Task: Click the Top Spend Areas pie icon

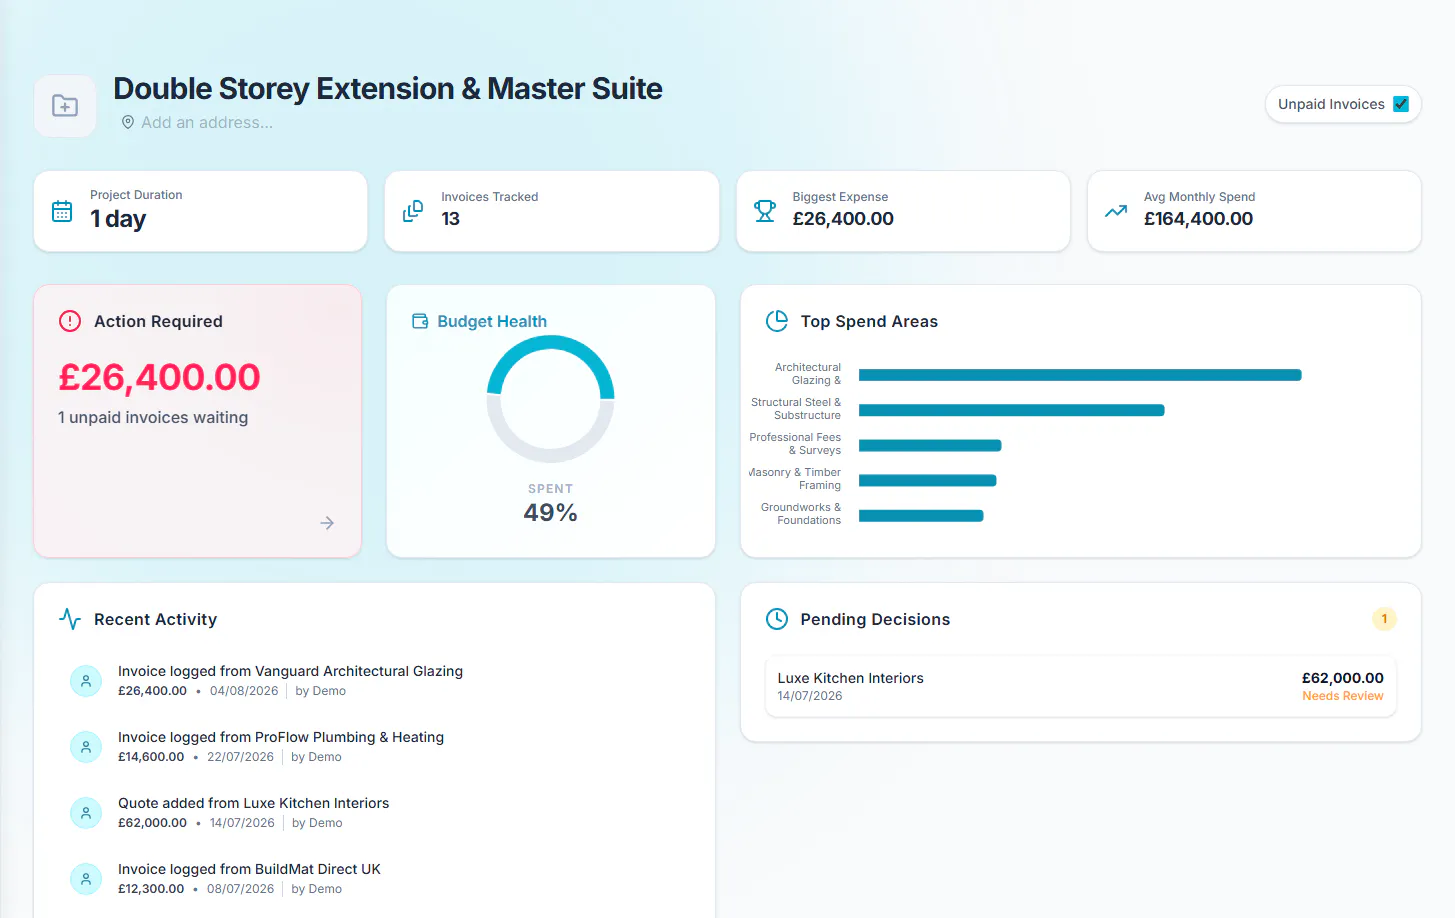Action: 777,321
